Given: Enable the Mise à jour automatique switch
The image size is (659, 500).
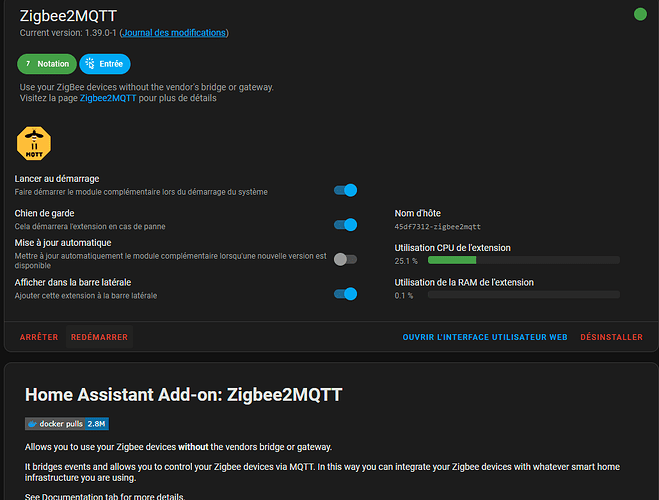Looking at the screenshot, I should click(345, 259).
